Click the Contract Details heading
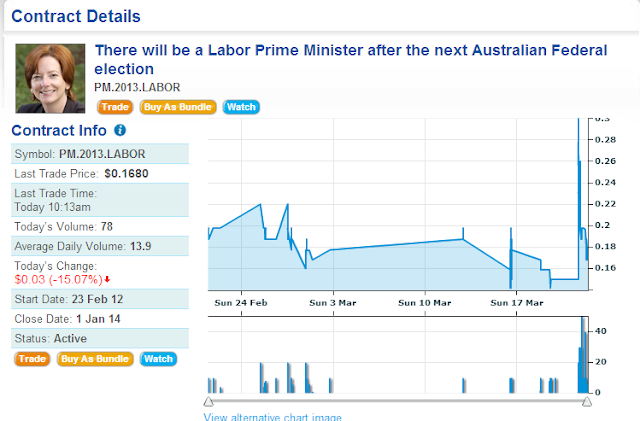Image resolution: width=640 pixels, height=421 pixels. [x=76, y=17]
